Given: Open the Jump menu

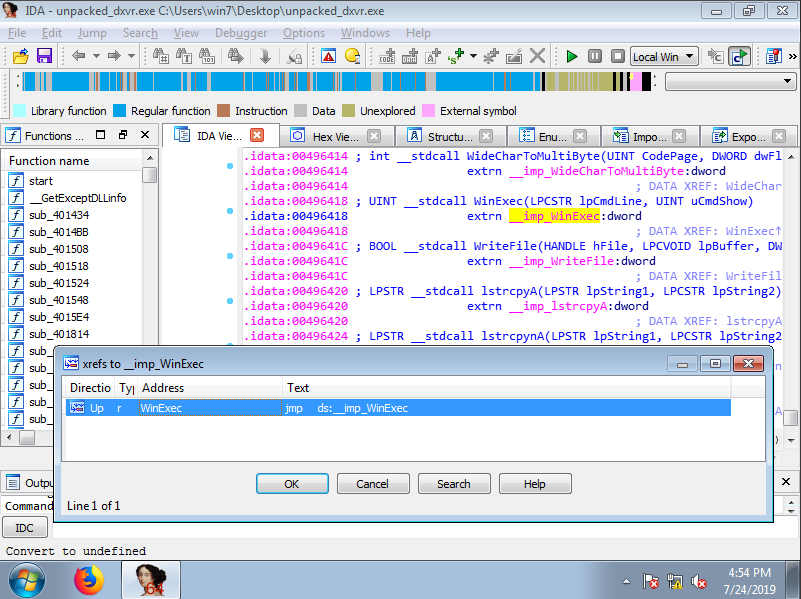Looking at the screenshot, I should 92,33.
